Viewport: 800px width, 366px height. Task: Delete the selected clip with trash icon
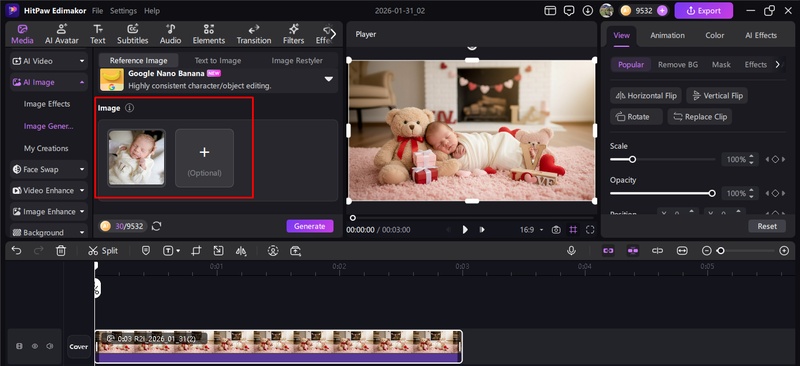[x=61, y=251]
